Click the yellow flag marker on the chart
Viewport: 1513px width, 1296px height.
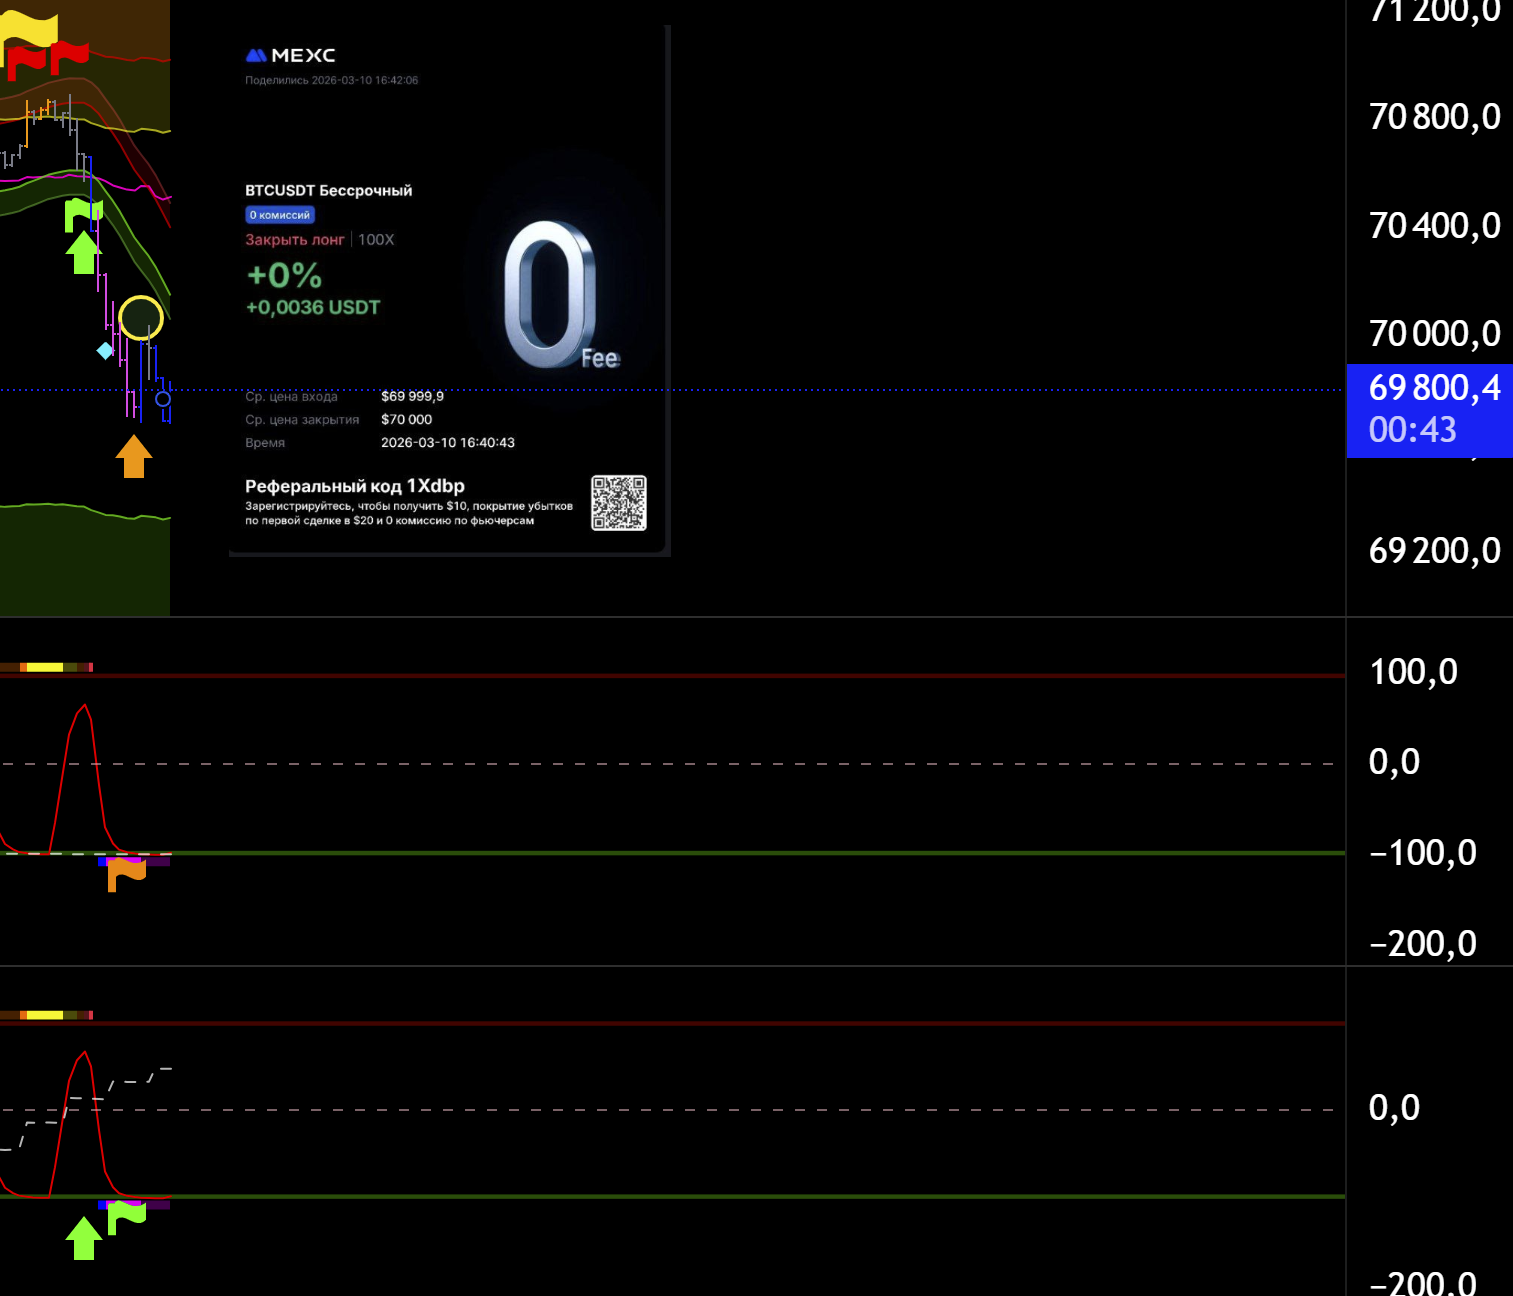[x=30, y=30]
